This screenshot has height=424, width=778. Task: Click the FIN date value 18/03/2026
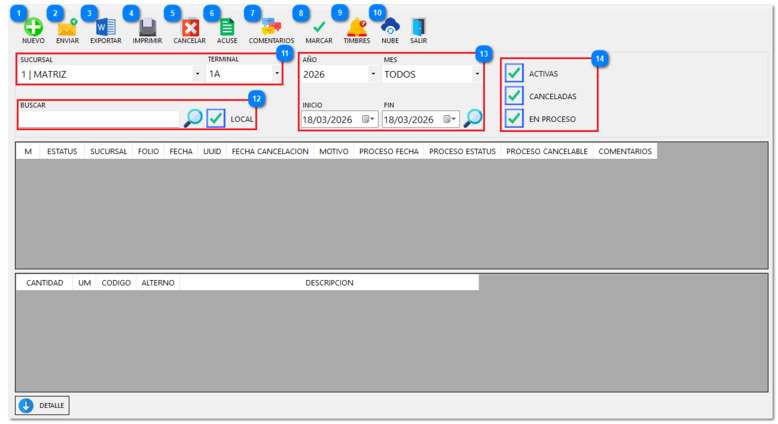click(x=409, y=120)
